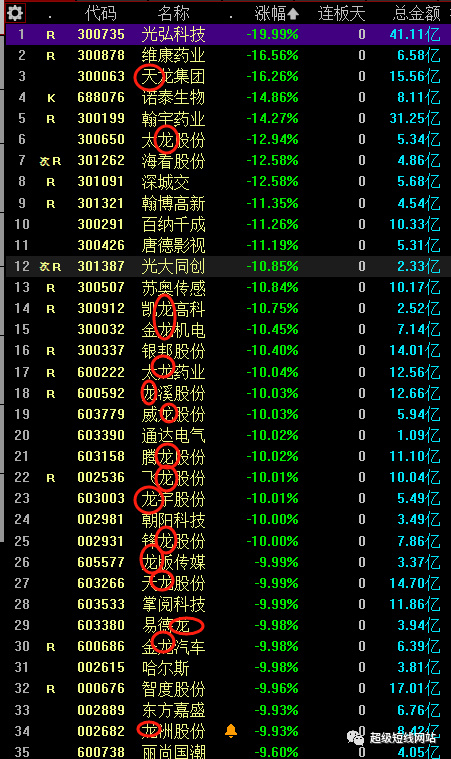Click the -12.94% change value
Screen dimensions: 451x759
[x=272, y=139]
